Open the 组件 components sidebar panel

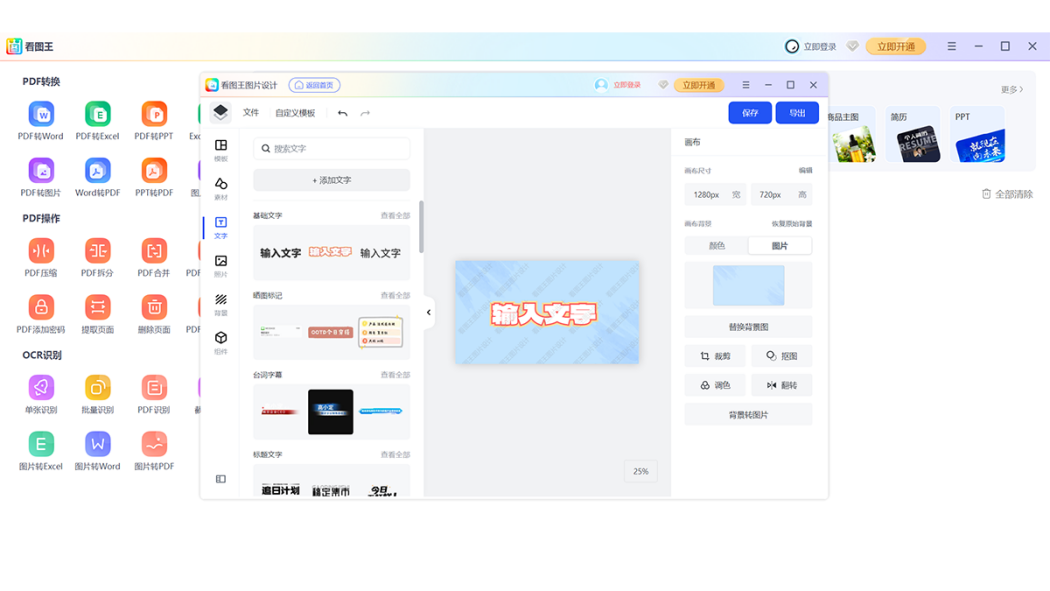pos(220,343)
